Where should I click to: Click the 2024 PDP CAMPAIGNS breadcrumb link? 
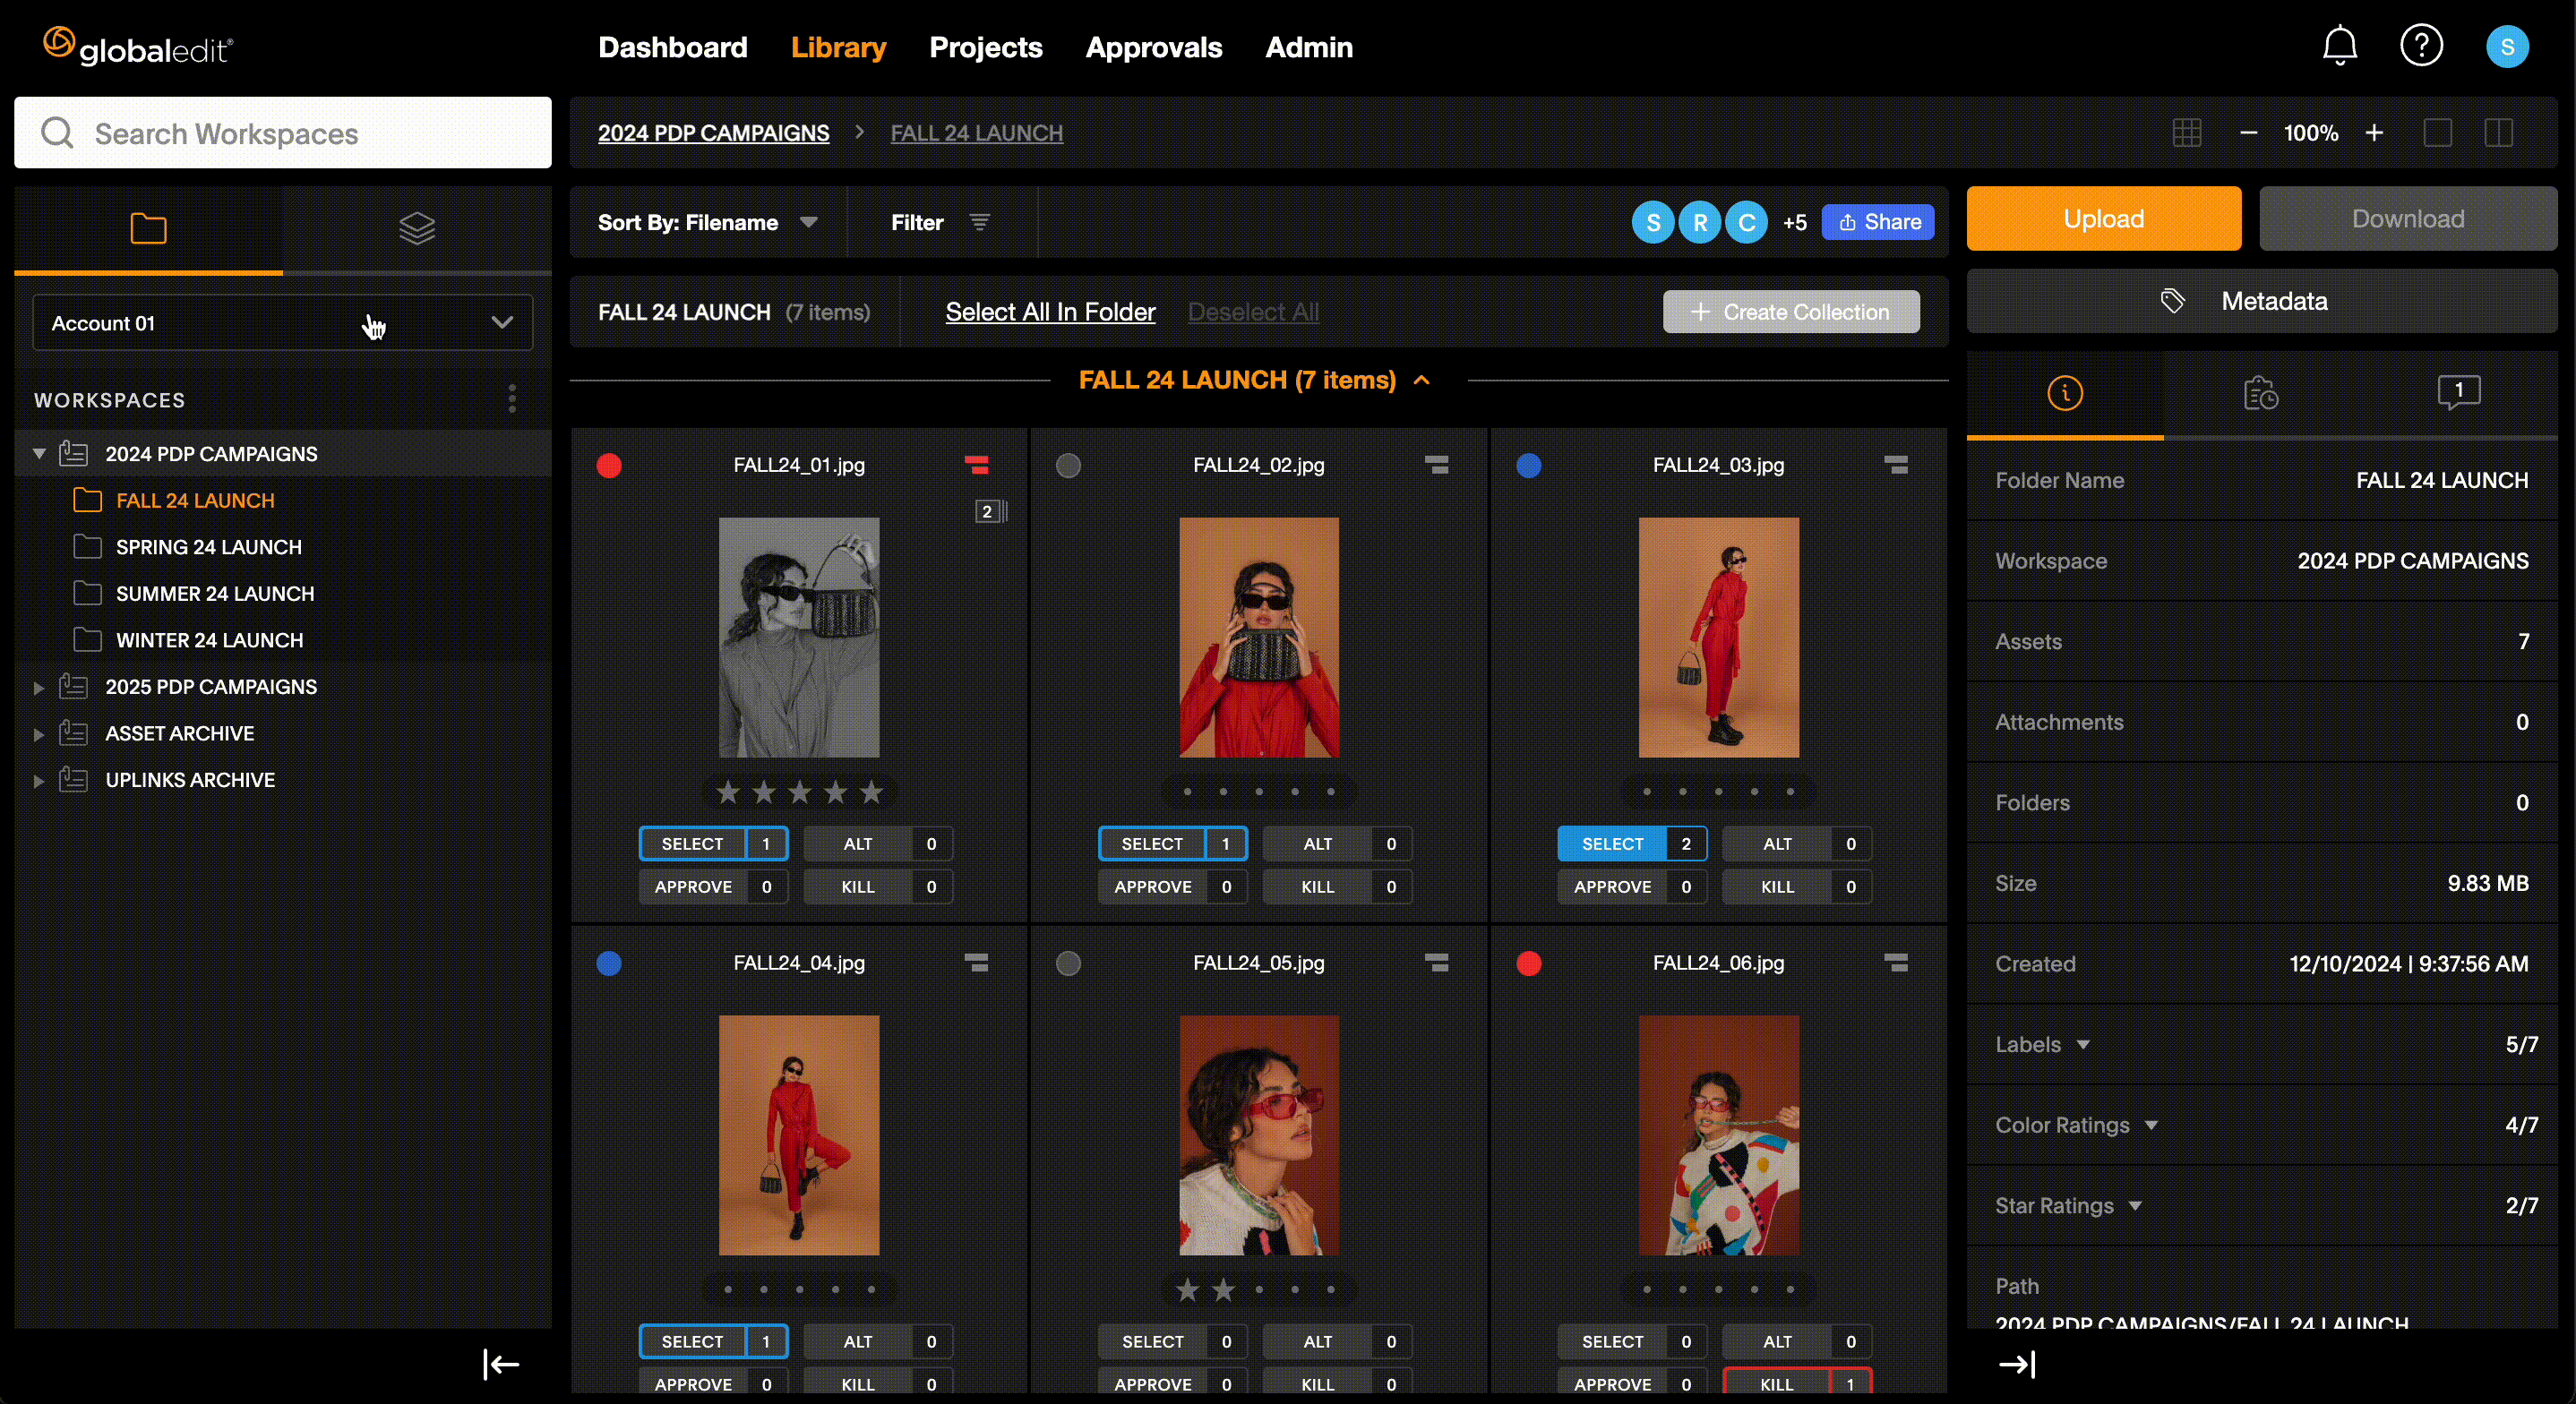[x=713, y=133]
